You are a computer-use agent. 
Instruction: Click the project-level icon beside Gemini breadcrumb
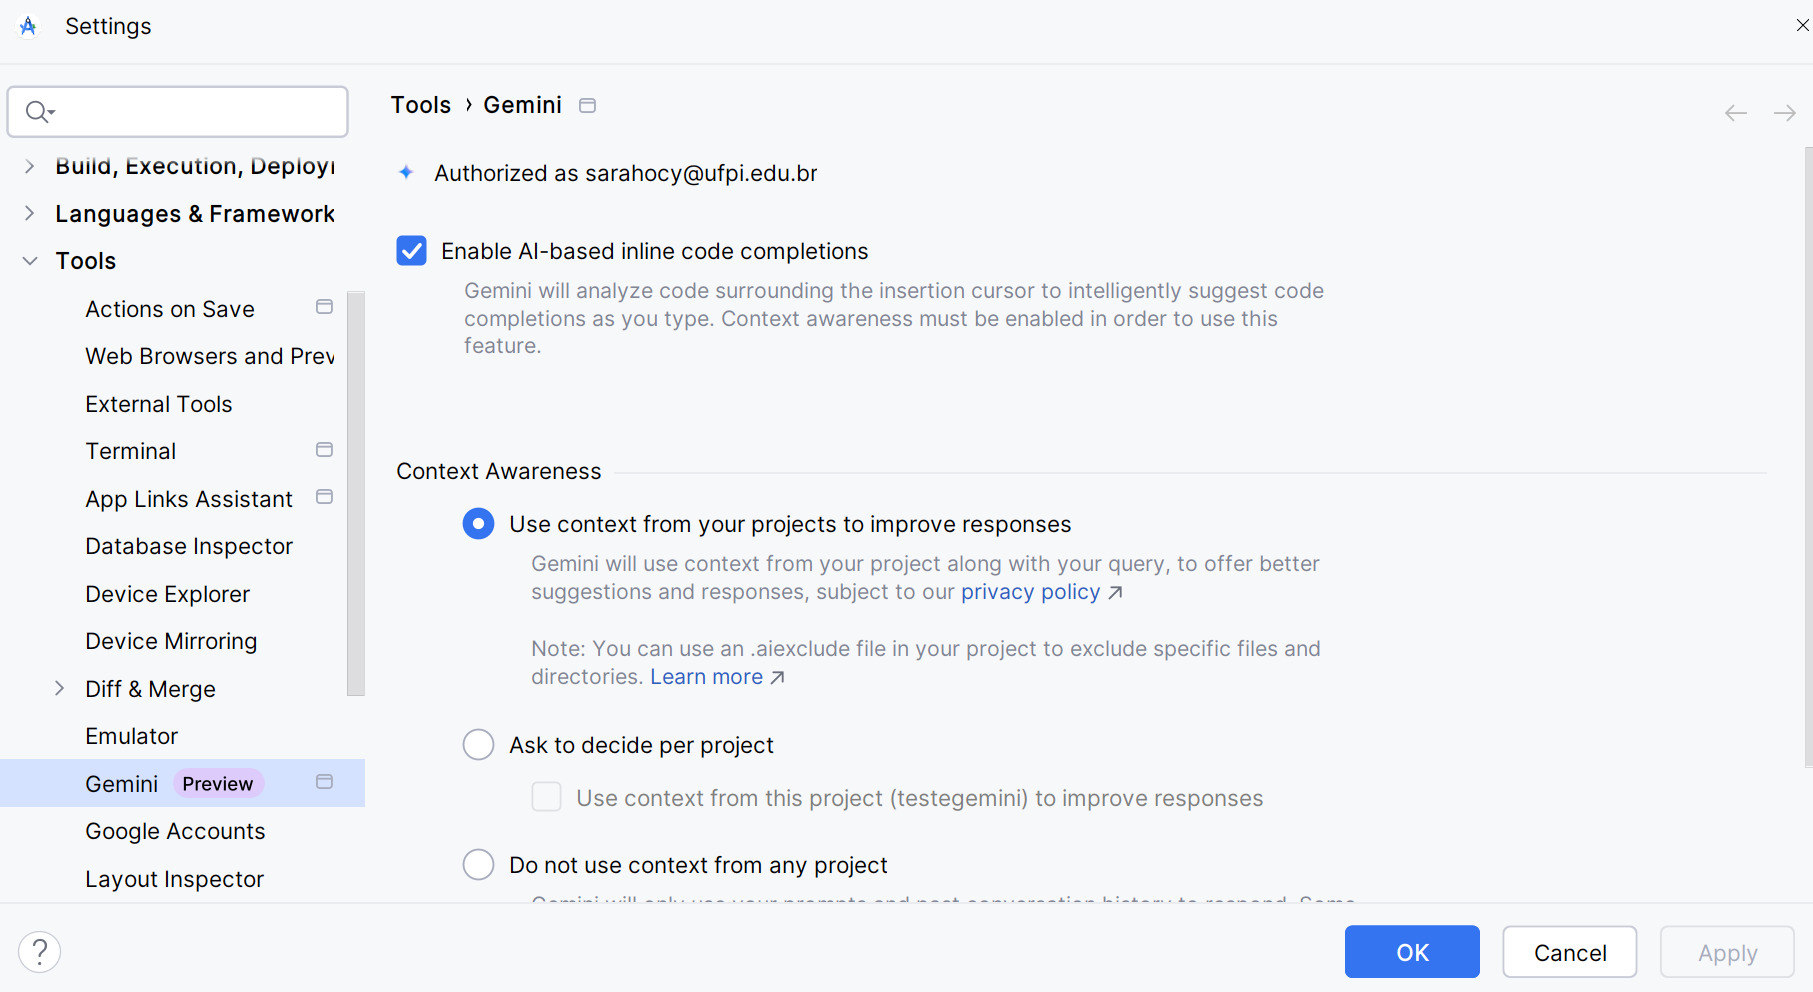[588, 105]
